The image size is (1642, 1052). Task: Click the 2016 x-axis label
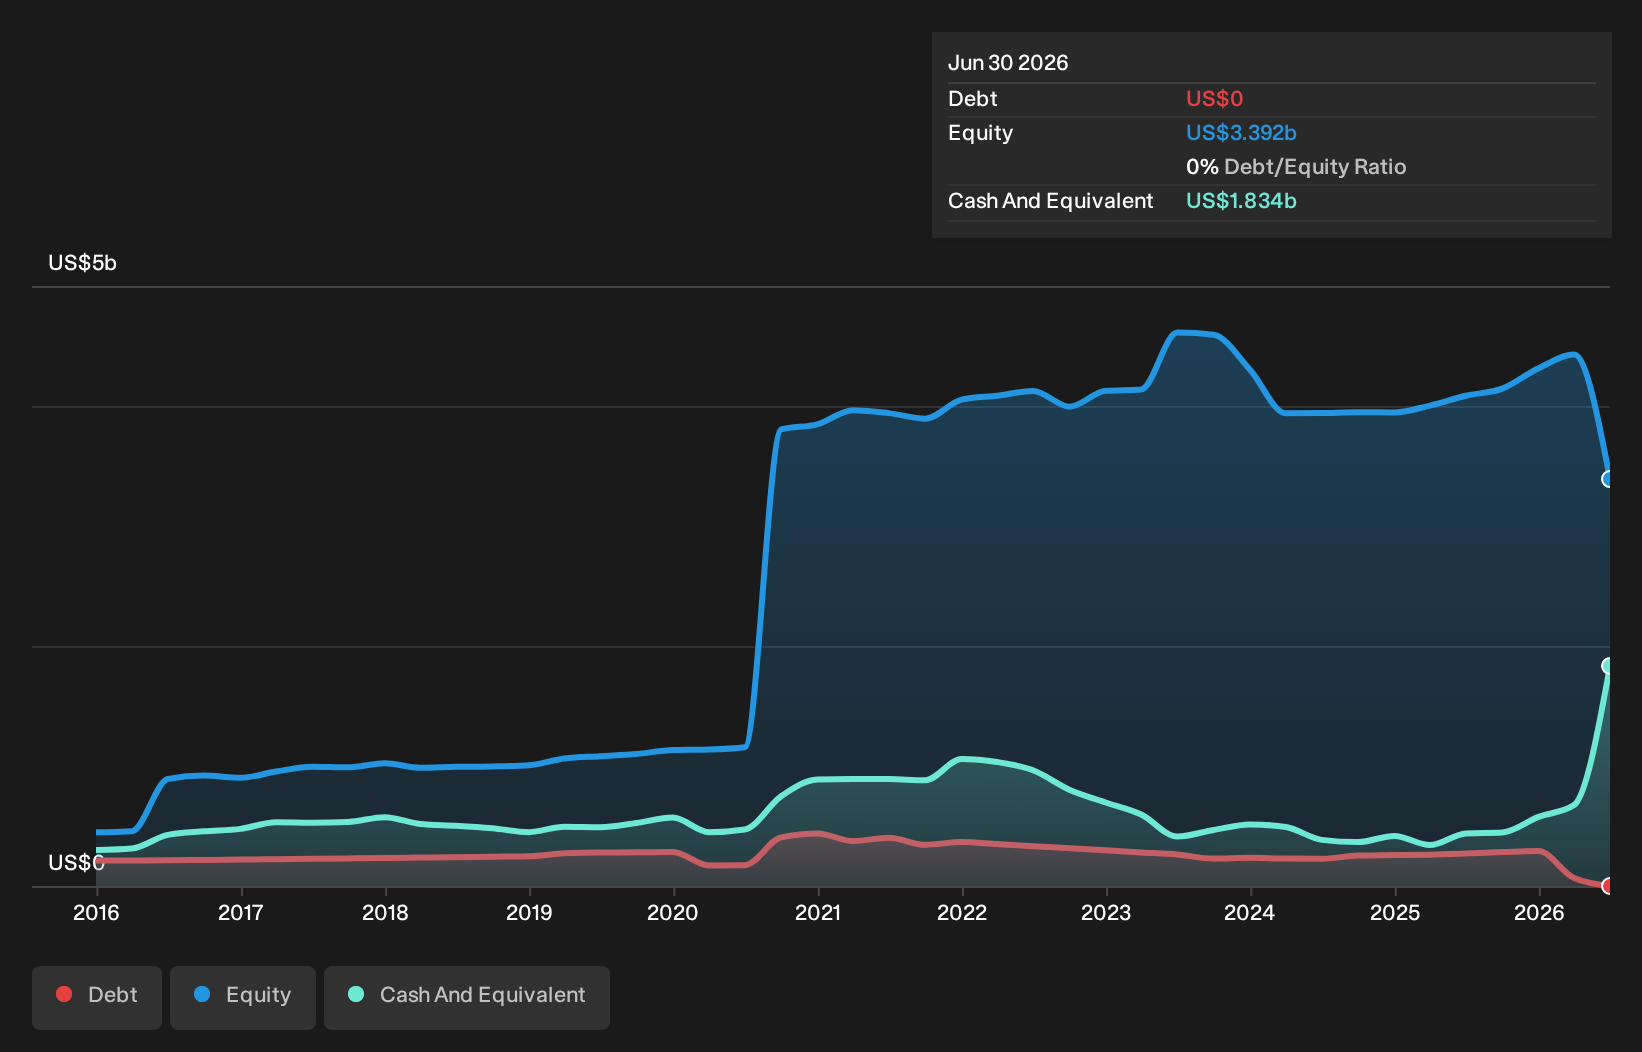(96, 912)
